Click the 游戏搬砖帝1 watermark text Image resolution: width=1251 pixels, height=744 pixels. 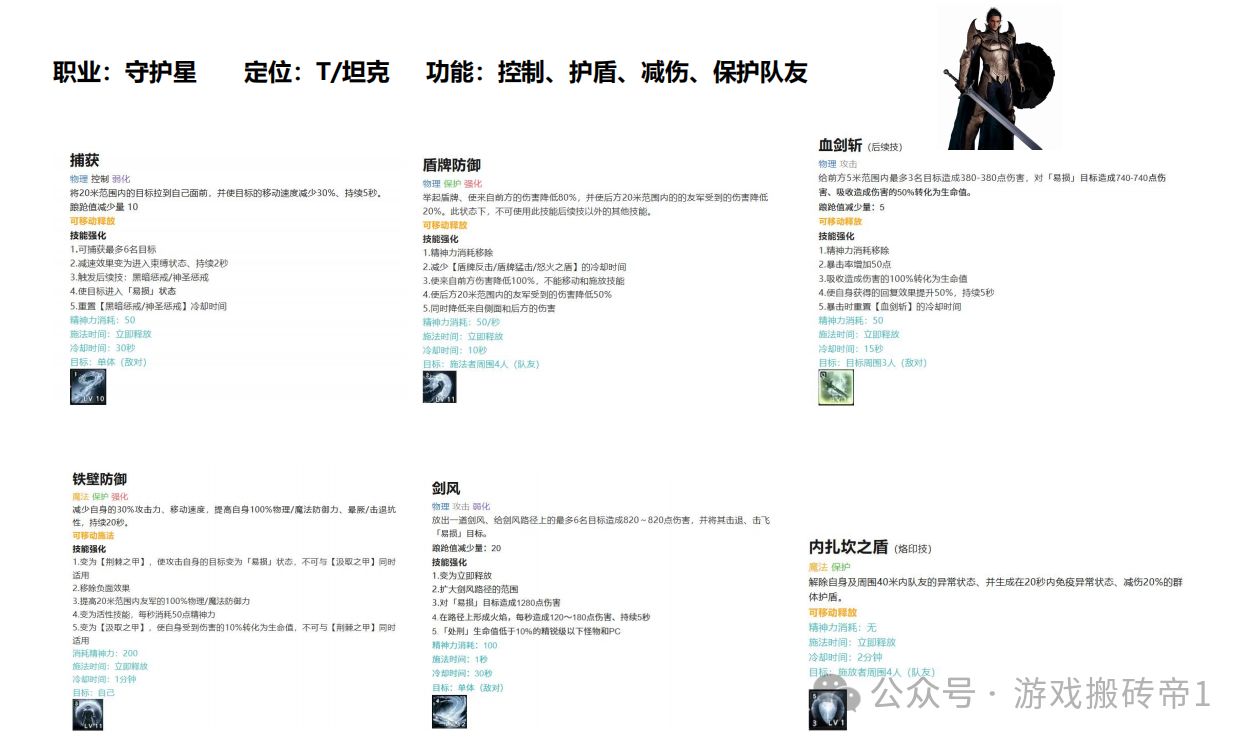coord(1112,693)
